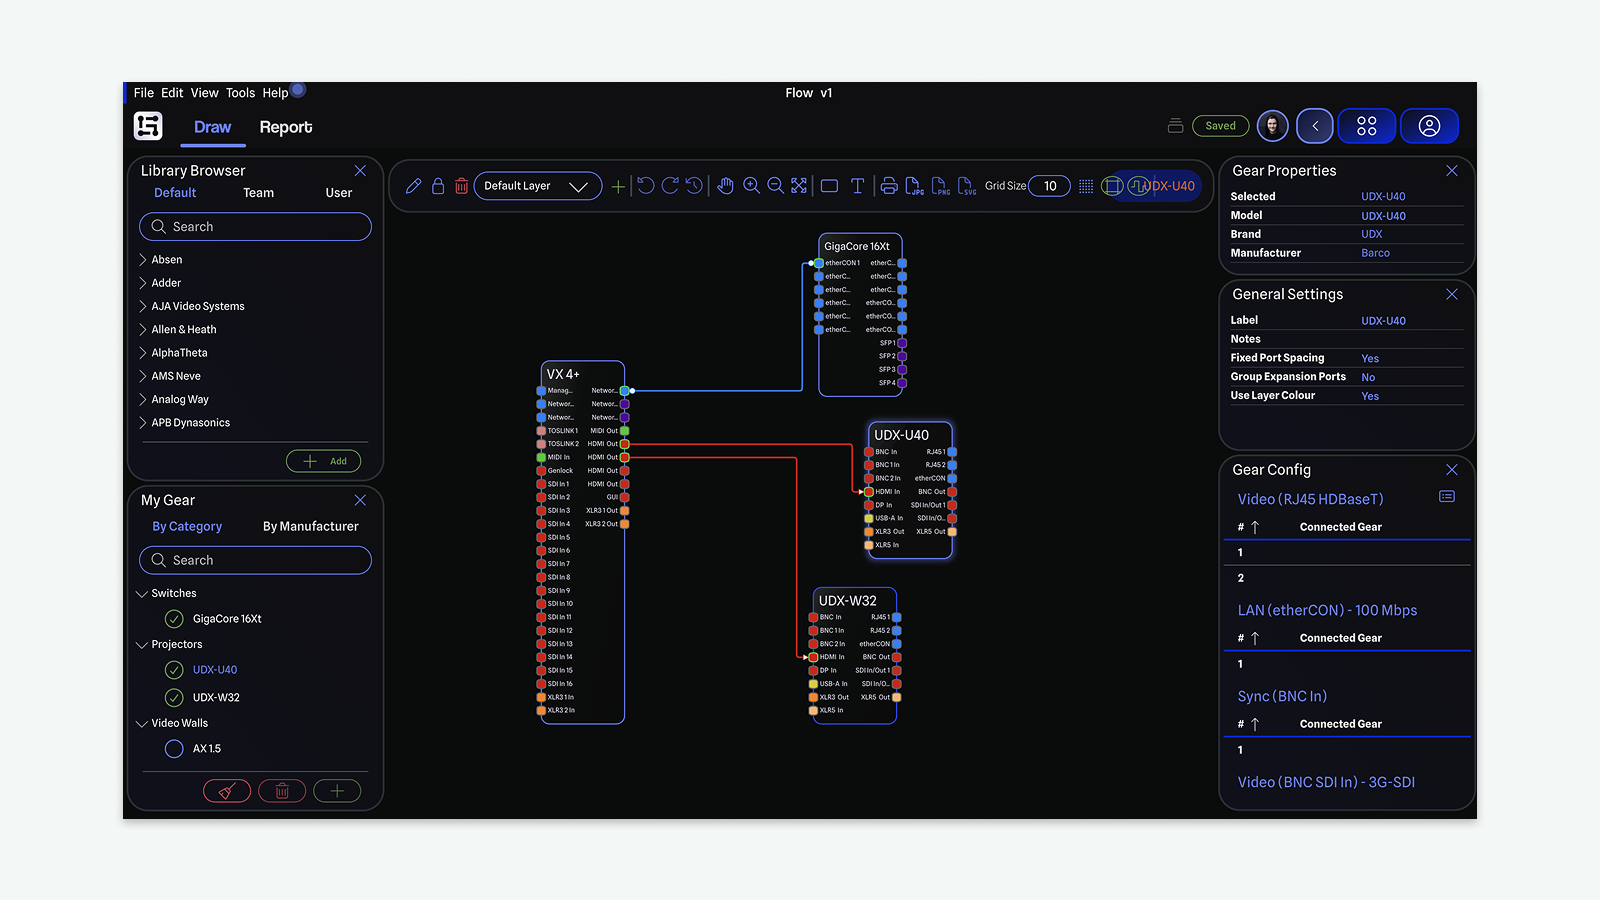Expand the Allen & Heath entry
The width and height of the screenshot is (1600, 900).
tap(143, 329)
